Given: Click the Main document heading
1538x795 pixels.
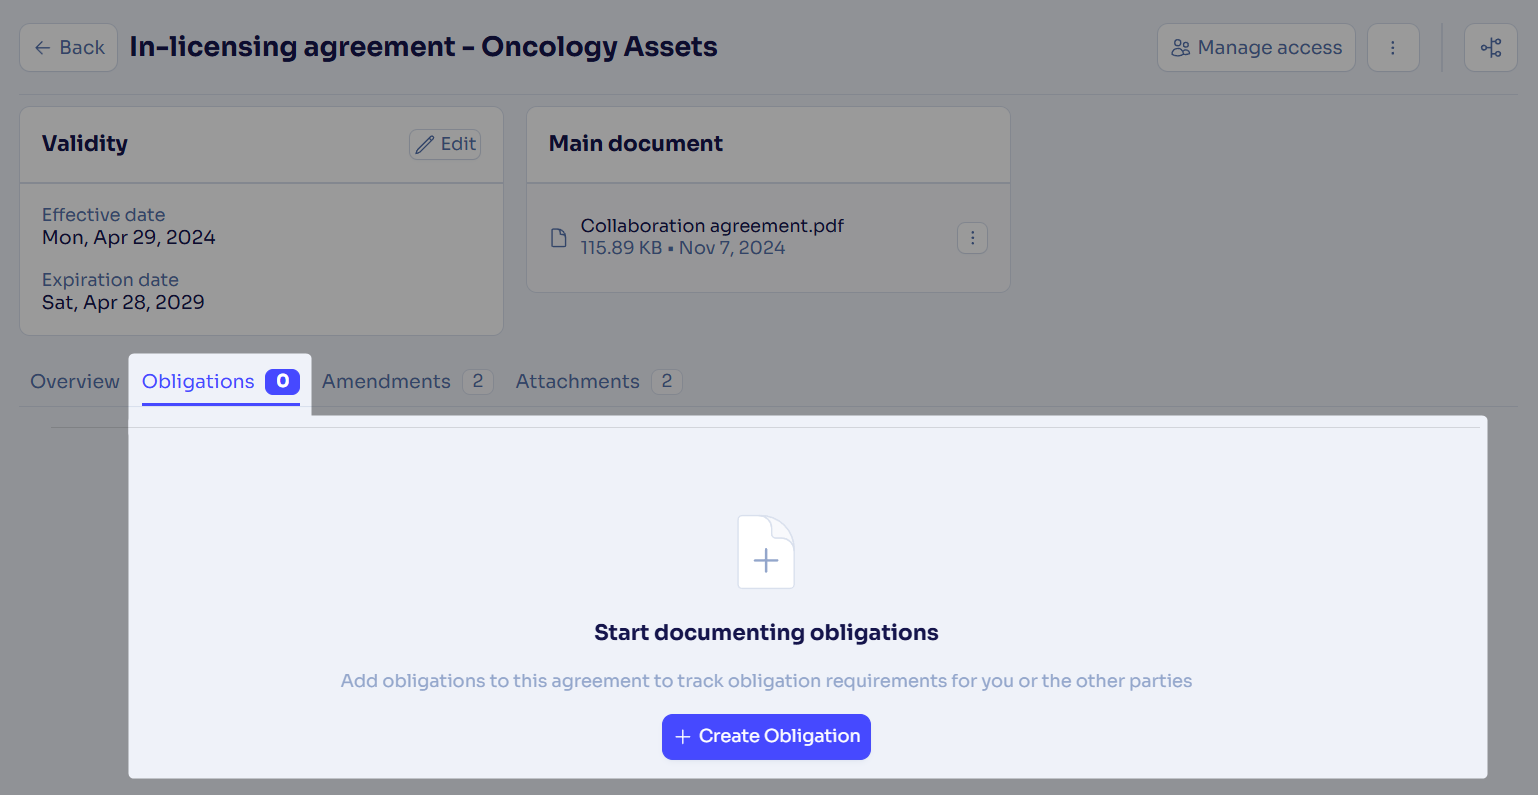Looking at the screenshot, I should [636, 144].
